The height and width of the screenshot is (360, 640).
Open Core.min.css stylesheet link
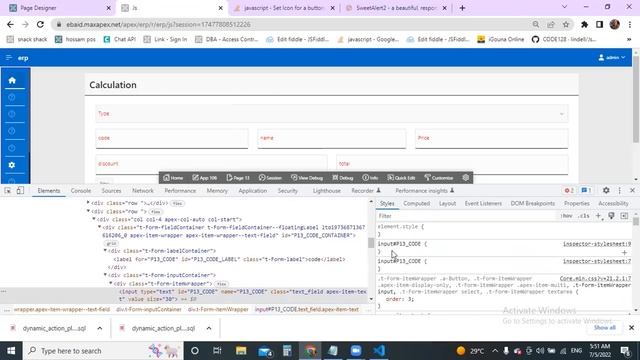595,278
